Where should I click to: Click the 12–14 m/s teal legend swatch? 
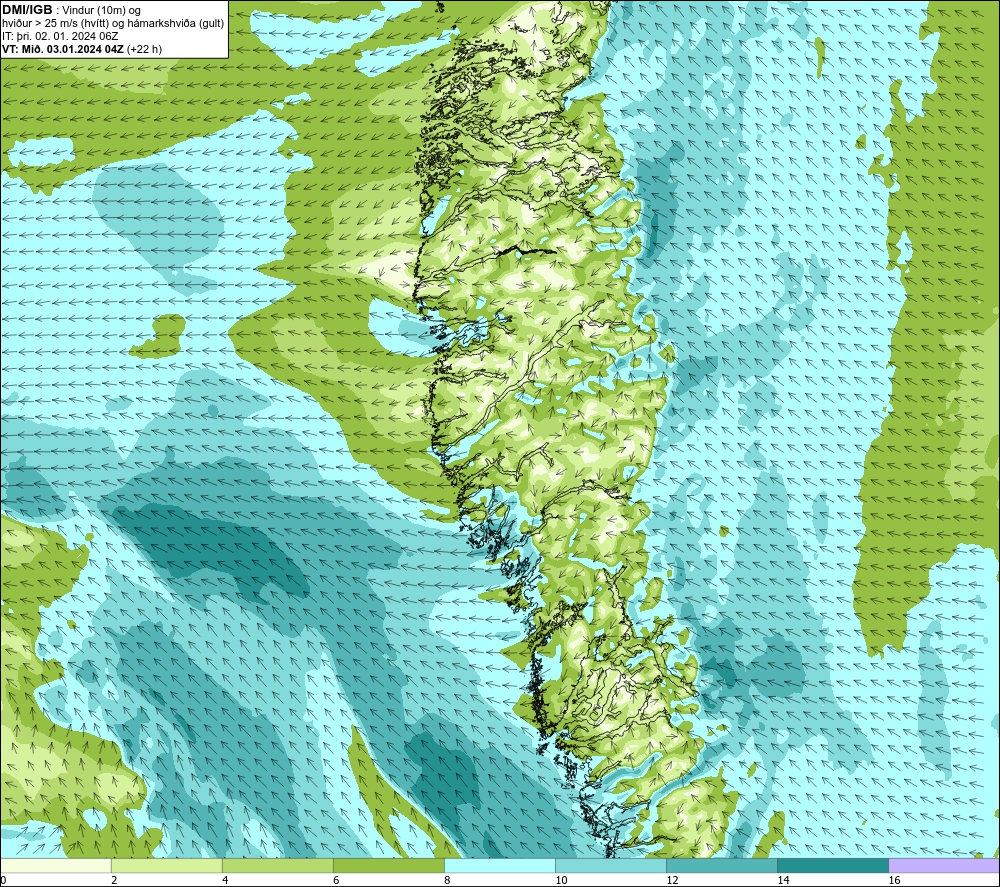(x=722, y=865)
